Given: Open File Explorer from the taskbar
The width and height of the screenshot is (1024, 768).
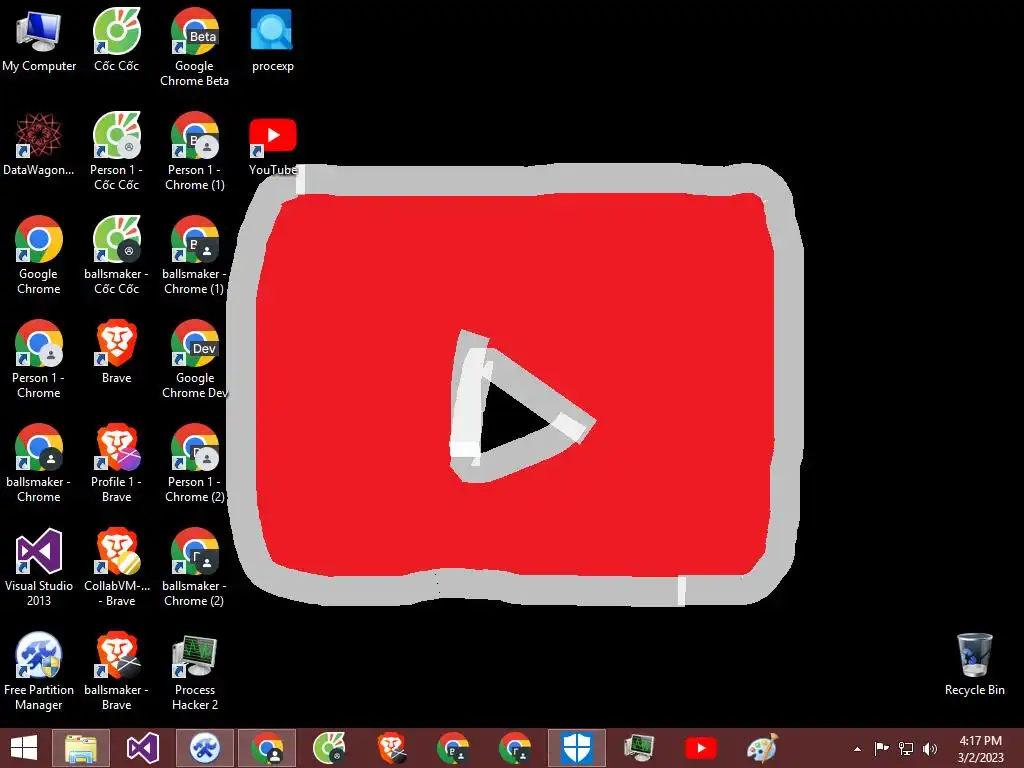Looking at the screenshot, I should point(81,748).
